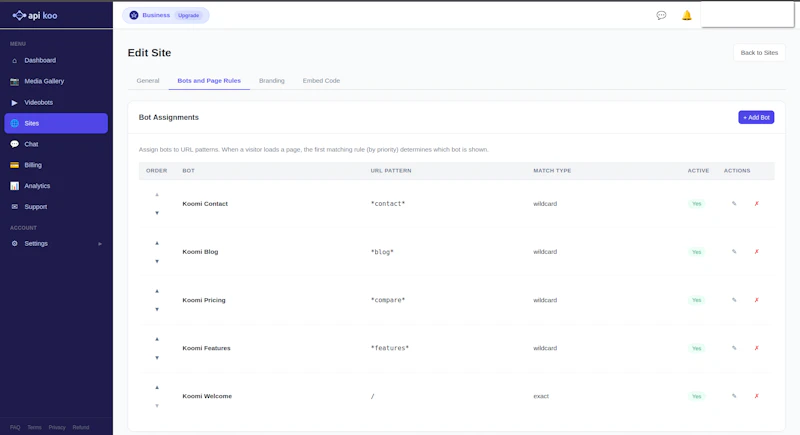Click the Business plan star icon

(x=134, y=15)
